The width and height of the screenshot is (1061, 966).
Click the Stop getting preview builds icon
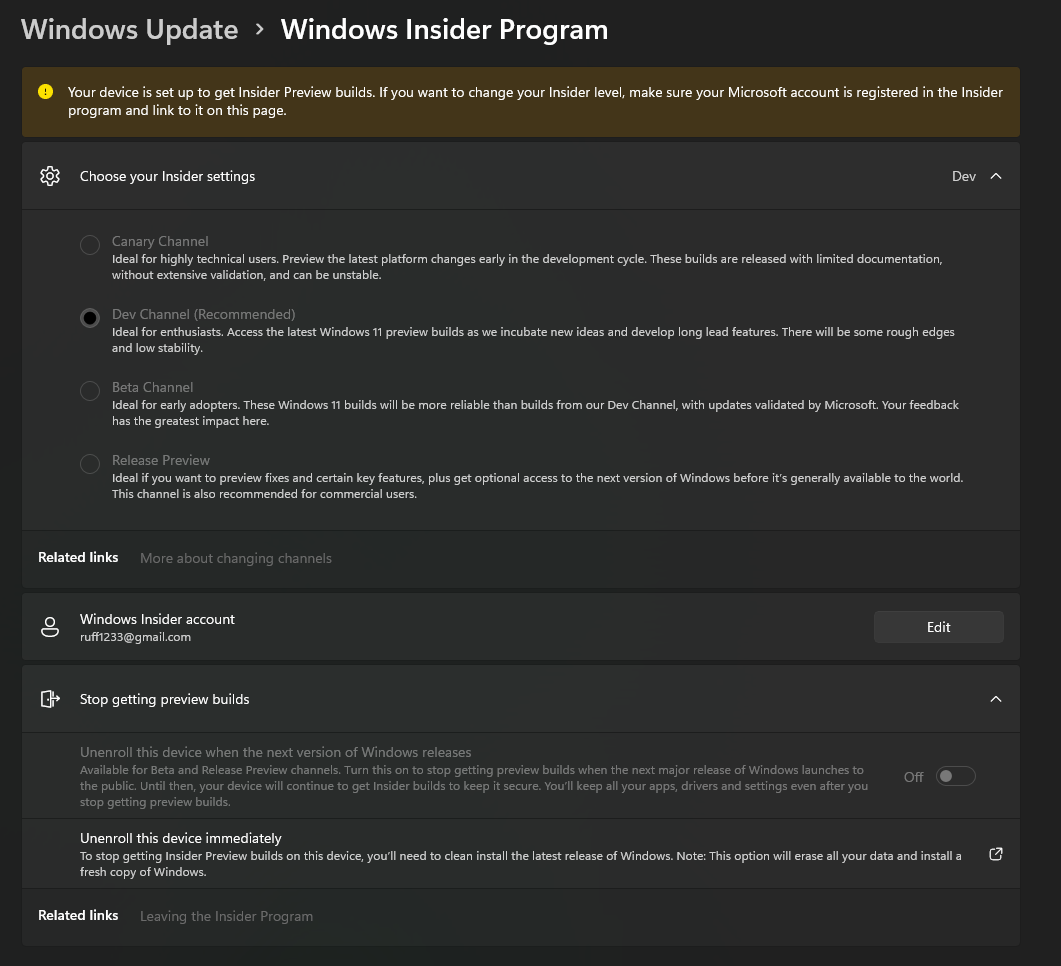click(x=50, y=699)
